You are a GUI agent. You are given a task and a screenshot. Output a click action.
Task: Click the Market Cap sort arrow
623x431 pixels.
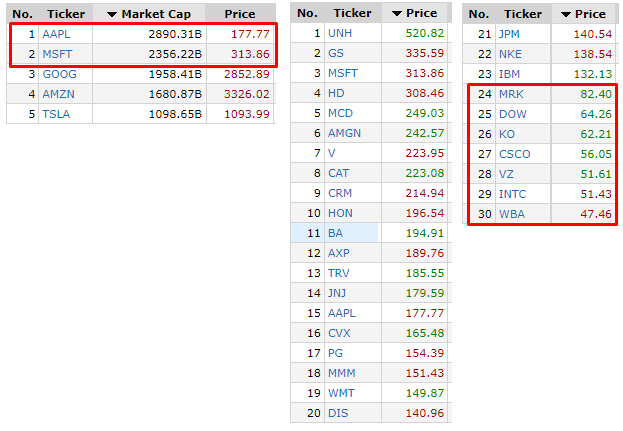click(112, 15)
